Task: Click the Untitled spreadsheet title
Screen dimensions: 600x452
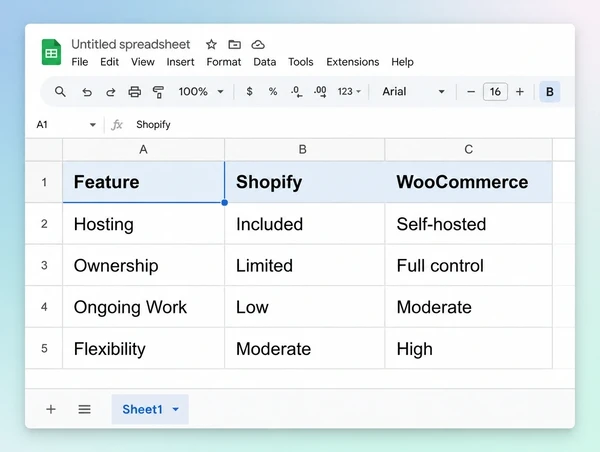Action: [x=130, y=44]
